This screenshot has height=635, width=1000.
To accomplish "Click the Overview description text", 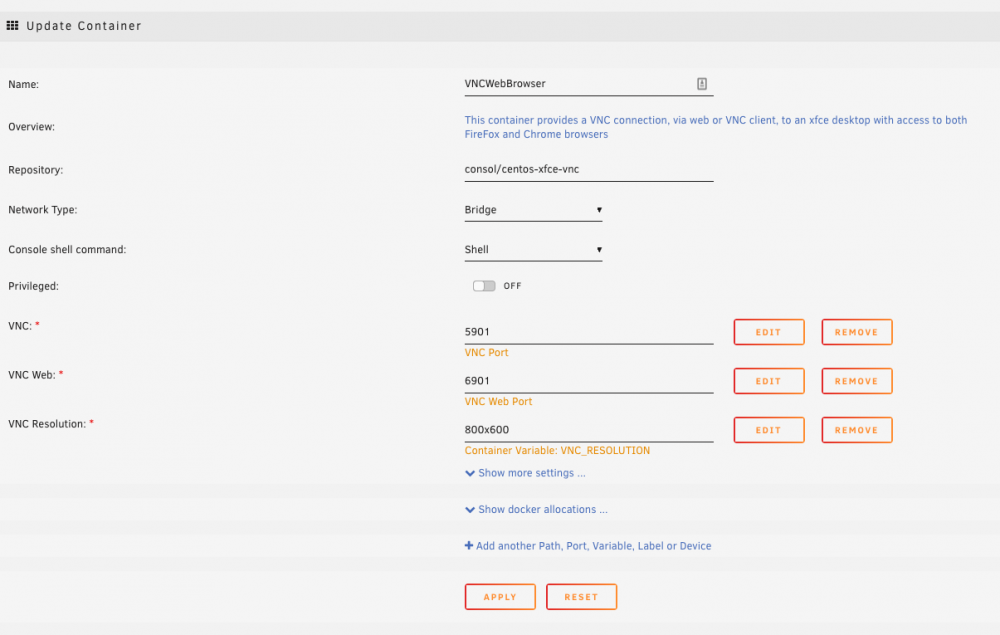I will (716, 127).
